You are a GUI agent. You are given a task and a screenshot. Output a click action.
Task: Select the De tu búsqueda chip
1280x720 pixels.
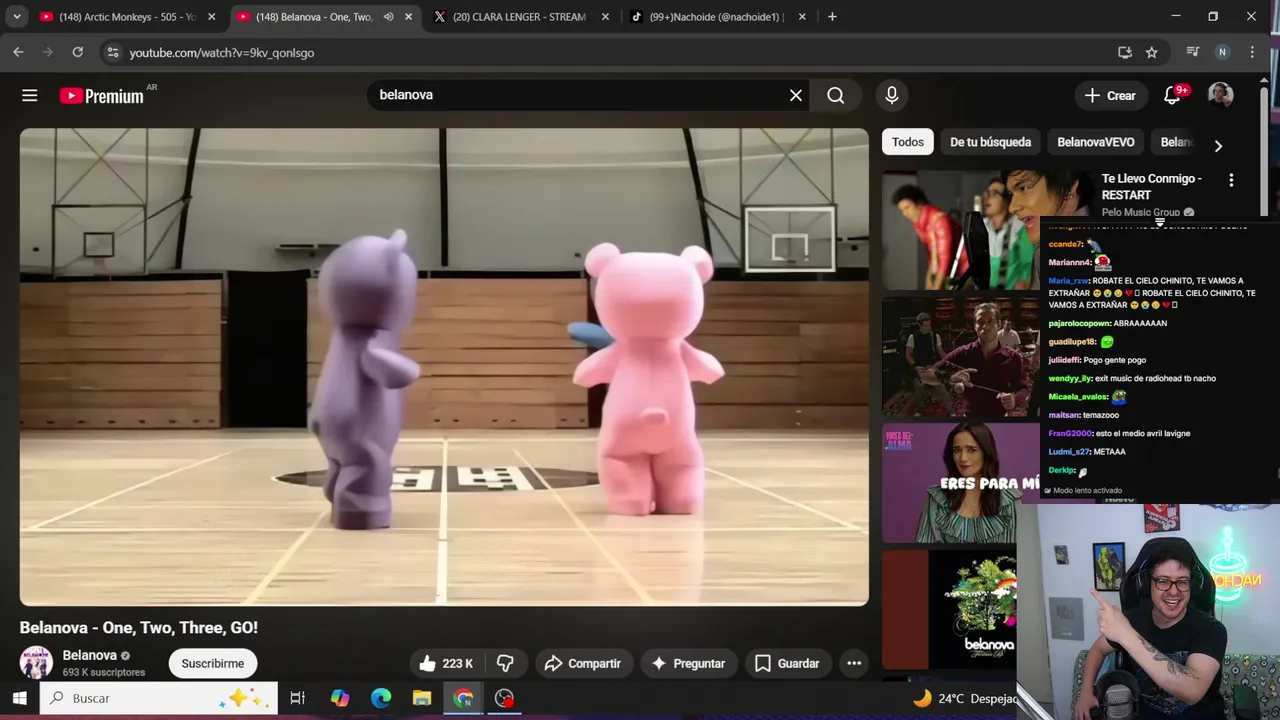(x=990, y=142)
